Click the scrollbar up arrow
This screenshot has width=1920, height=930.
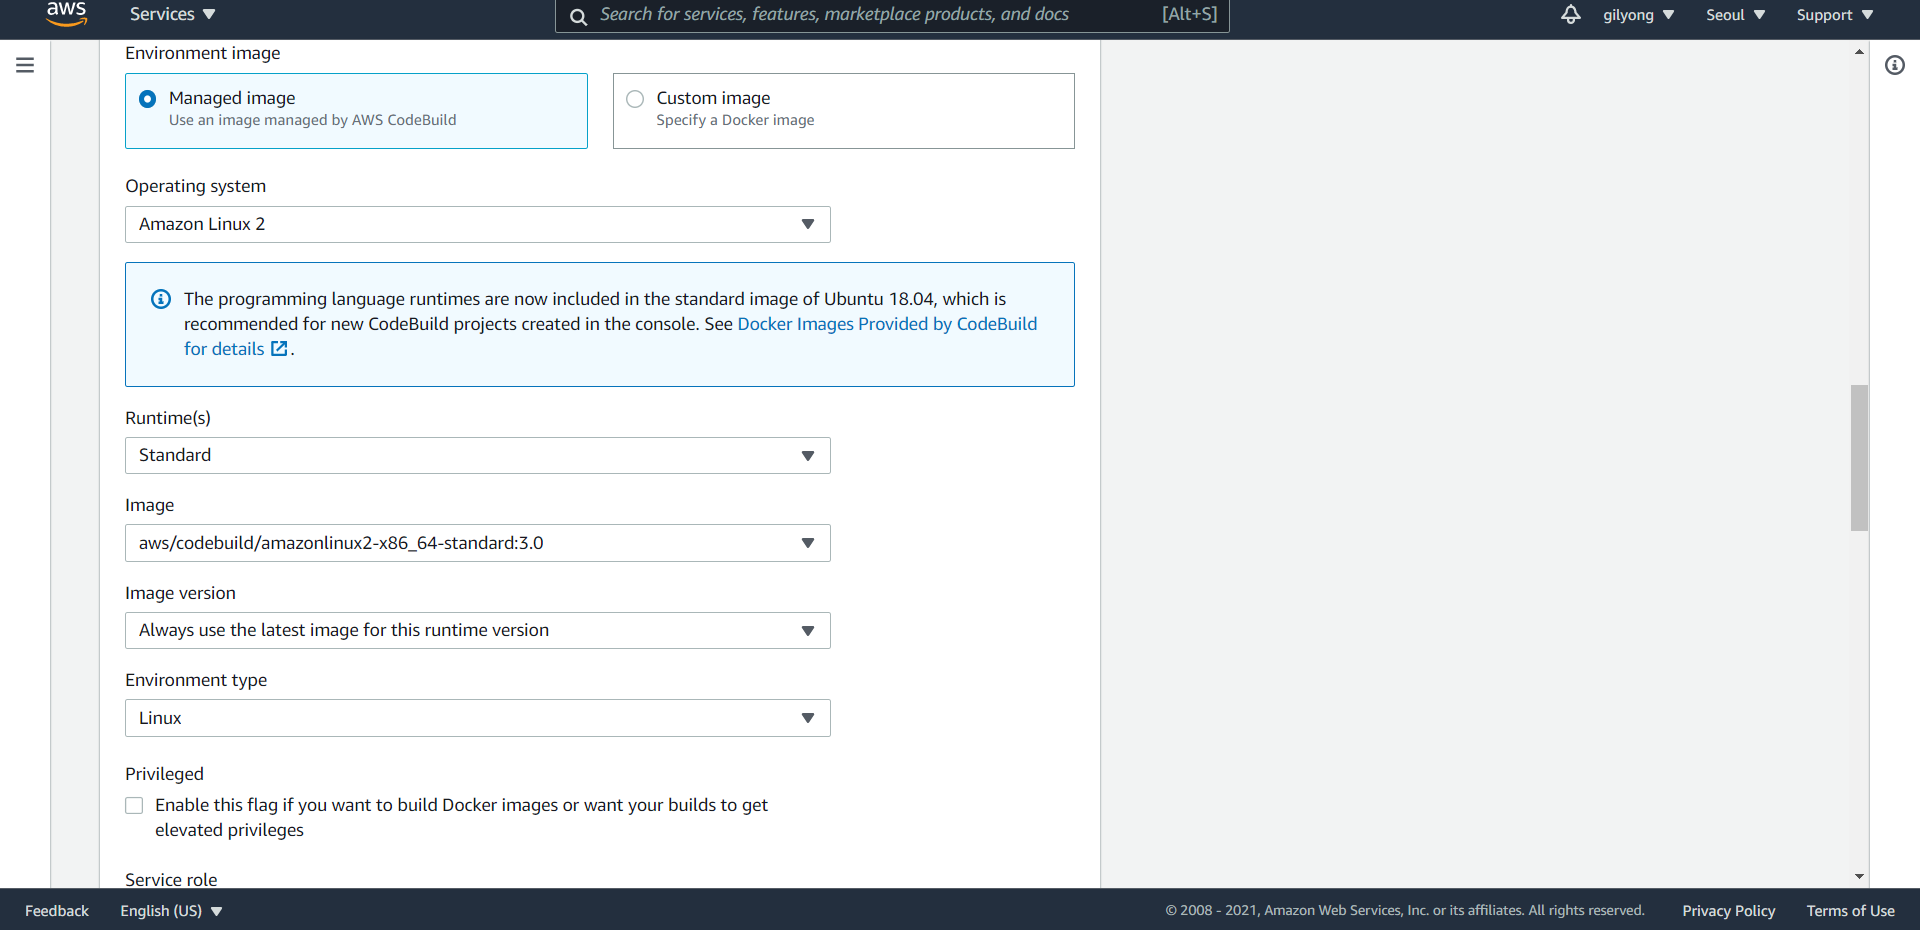click(x=1859, y=51)
